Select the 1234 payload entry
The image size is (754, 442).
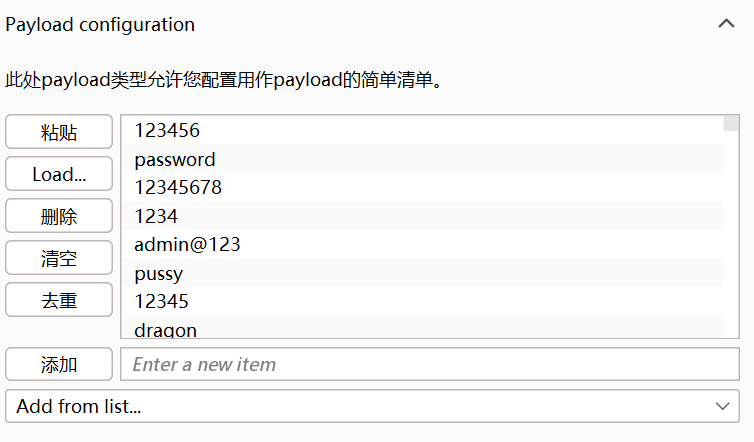[422, 215]
